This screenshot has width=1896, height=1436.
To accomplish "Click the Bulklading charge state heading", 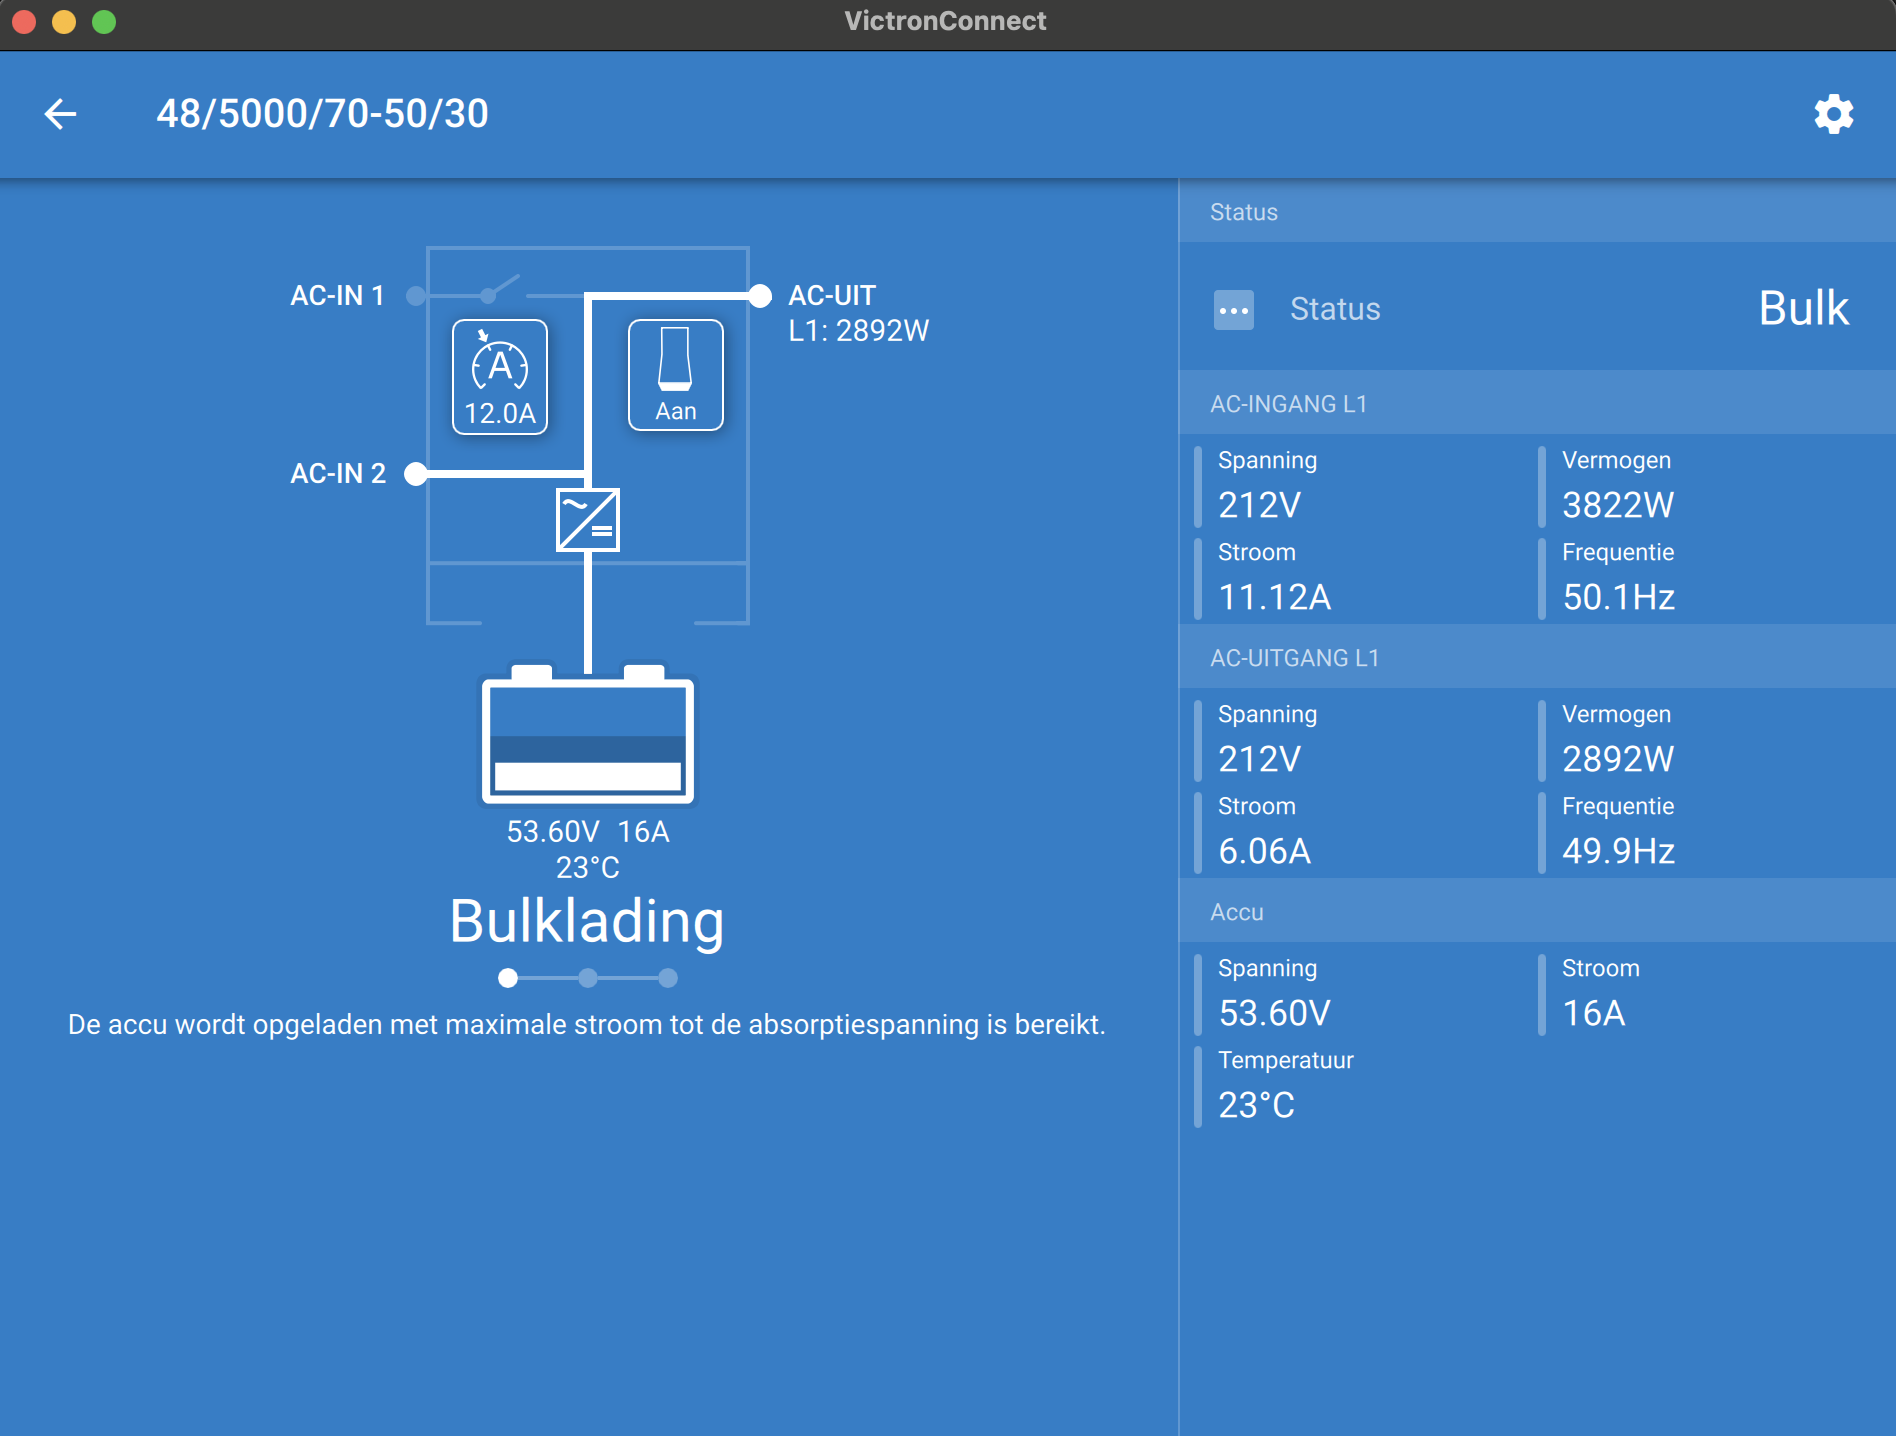I will pyautogui.click(x=587, y=921).
